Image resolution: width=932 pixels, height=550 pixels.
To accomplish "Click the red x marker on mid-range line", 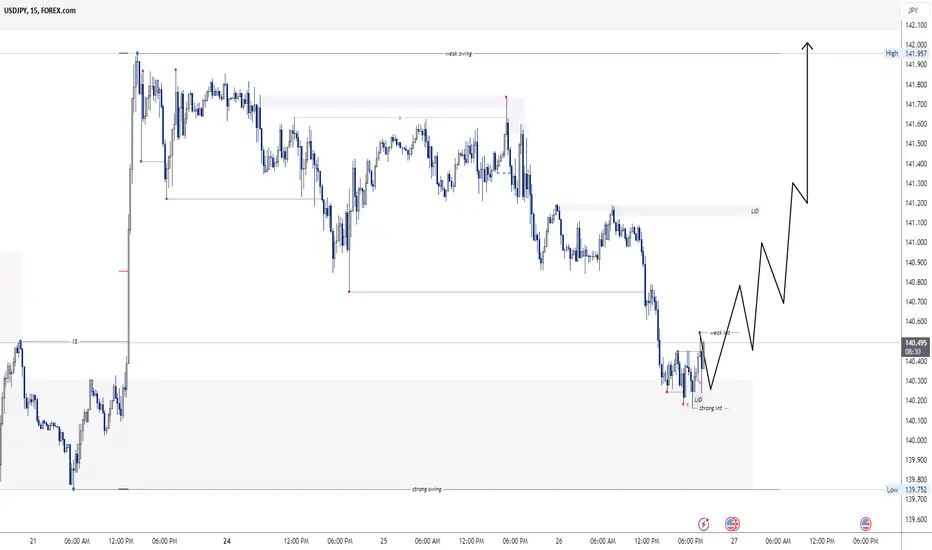I will point(400,118).
